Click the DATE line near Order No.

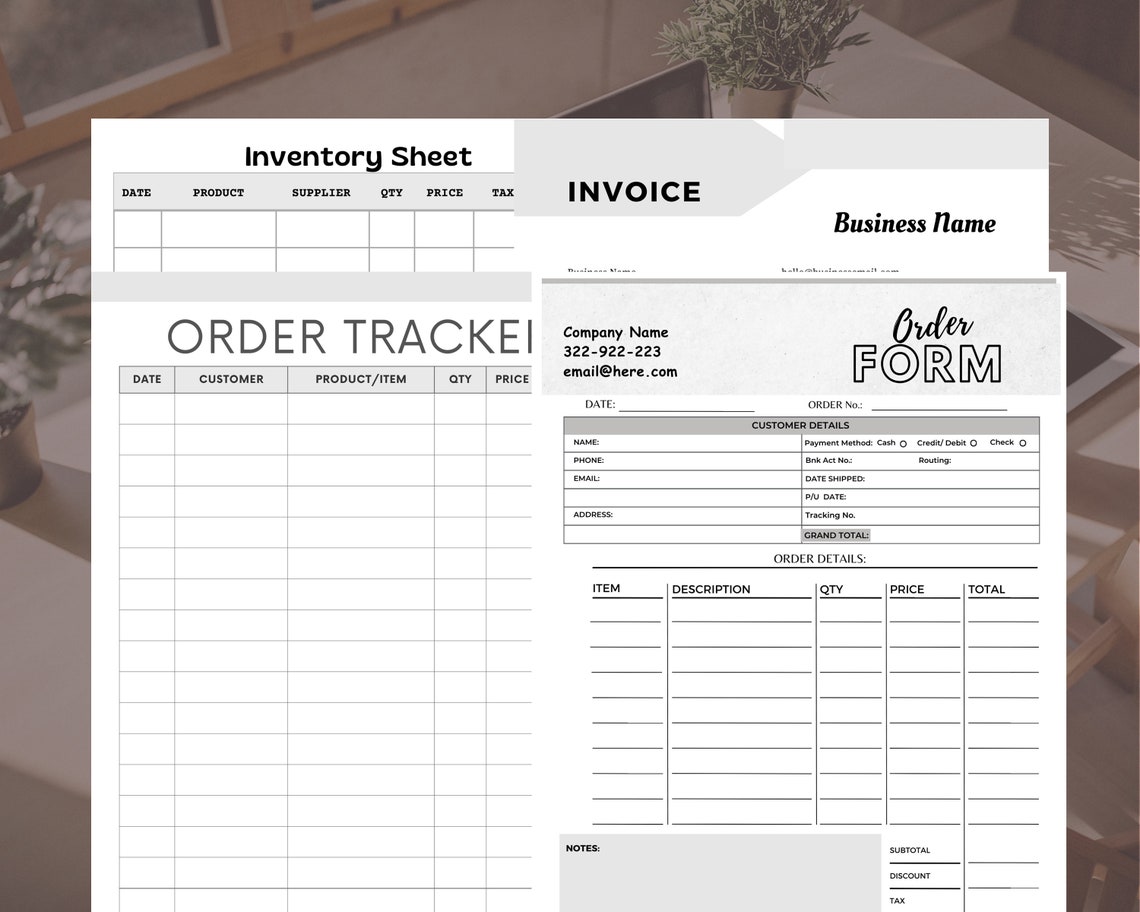coord(686,405)
